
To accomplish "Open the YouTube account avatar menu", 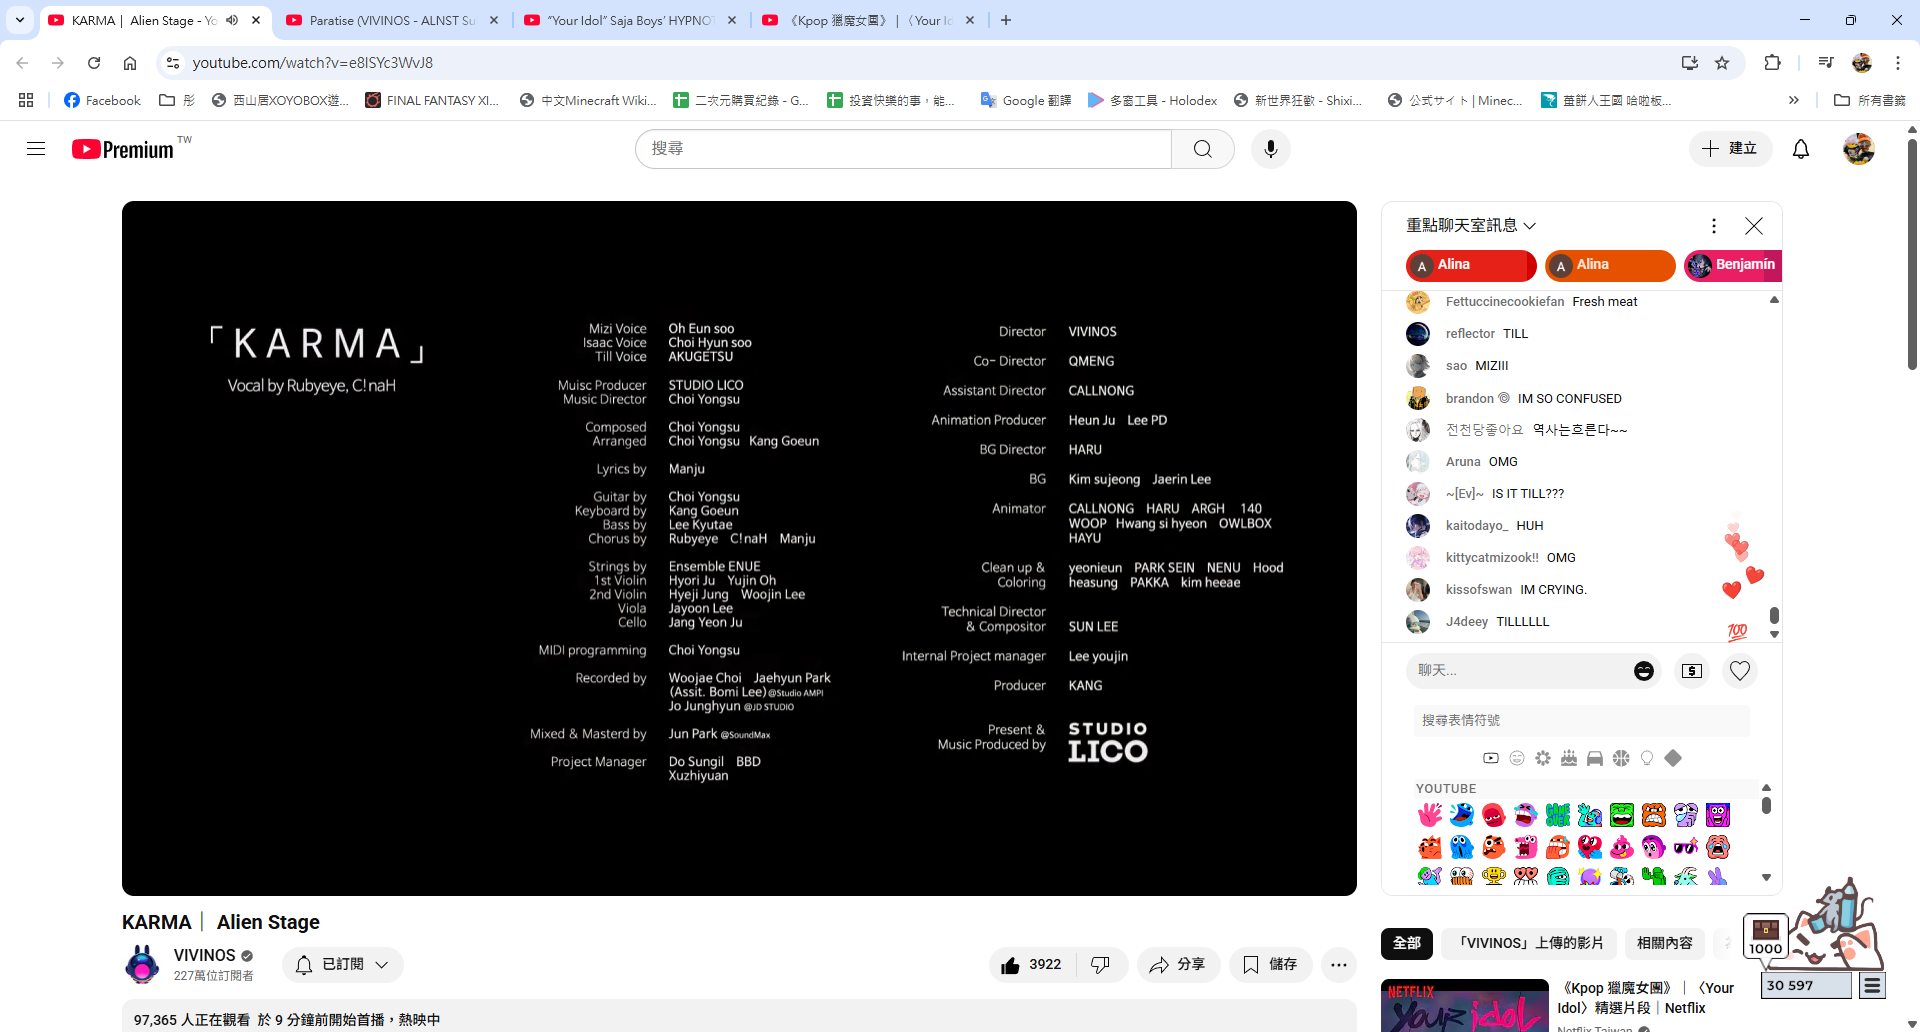I will (x=1859, y=149).
